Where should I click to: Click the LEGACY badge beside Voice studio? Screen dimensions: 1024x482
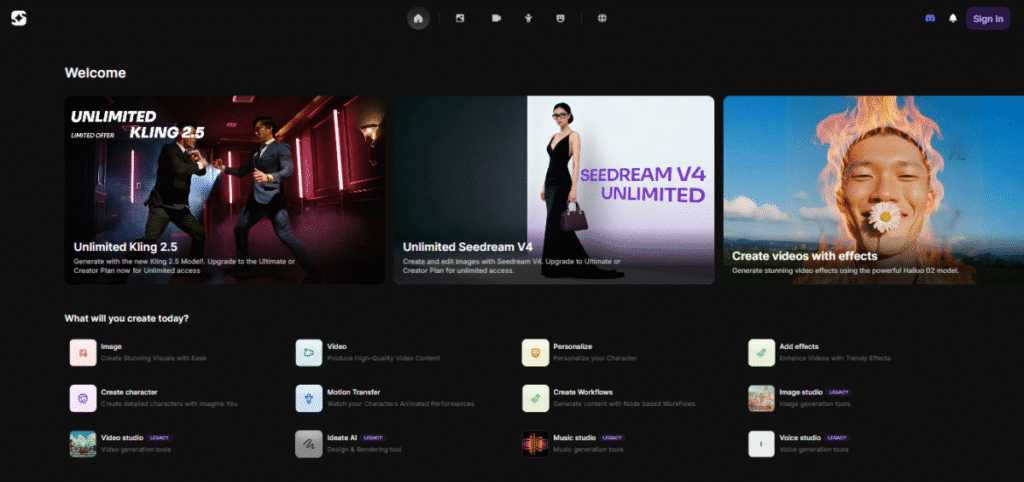[x=837, y=438]
